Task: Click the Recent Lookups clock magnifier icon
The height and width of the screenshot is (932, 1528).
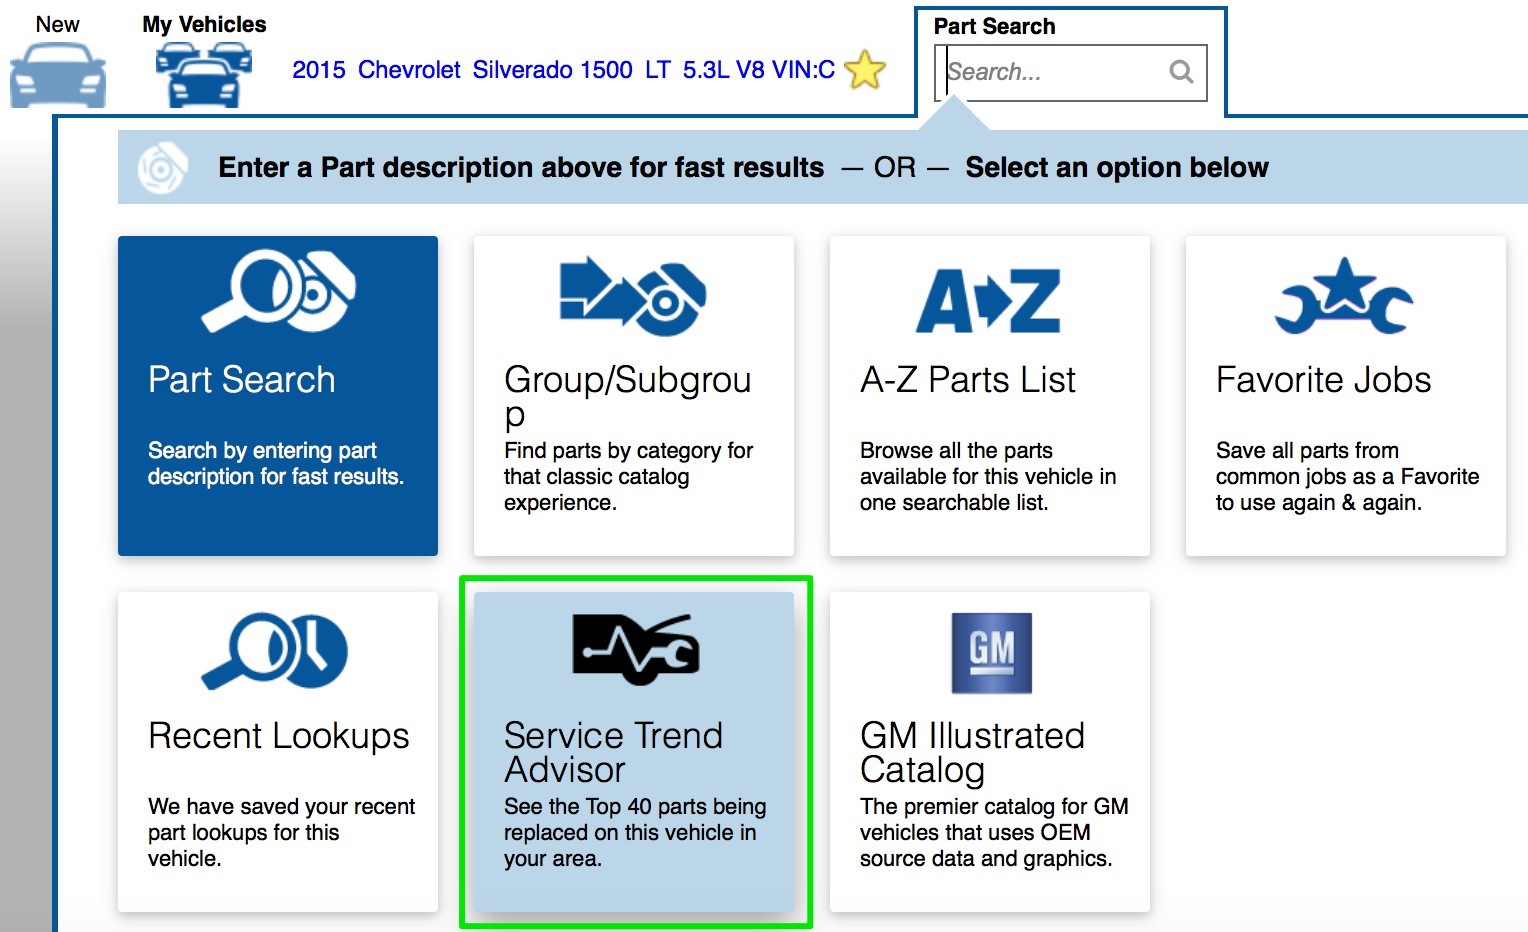Action: (x=275, y=651)
